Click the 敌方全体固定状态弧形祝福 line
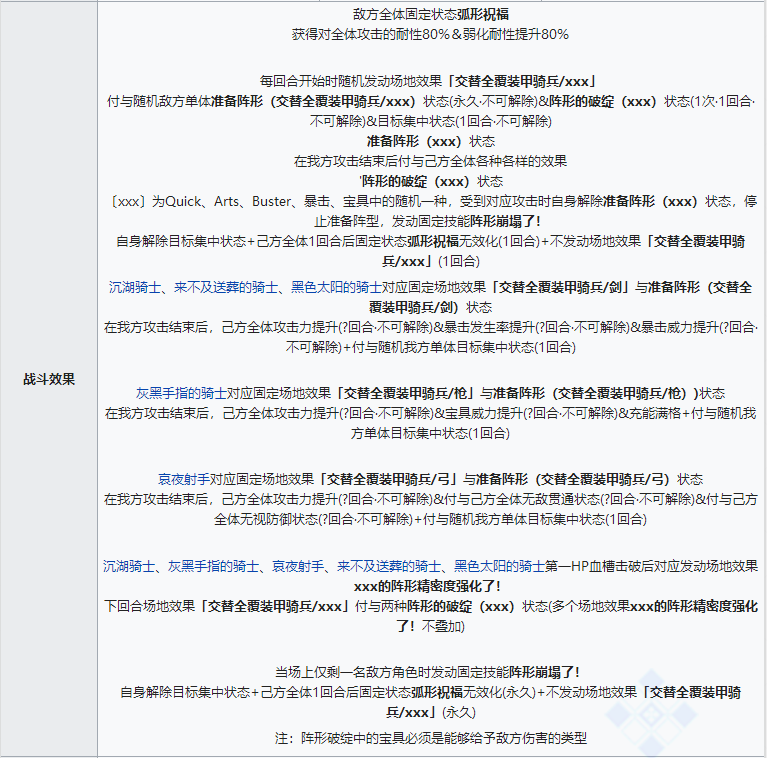 (x=430, y=15)
